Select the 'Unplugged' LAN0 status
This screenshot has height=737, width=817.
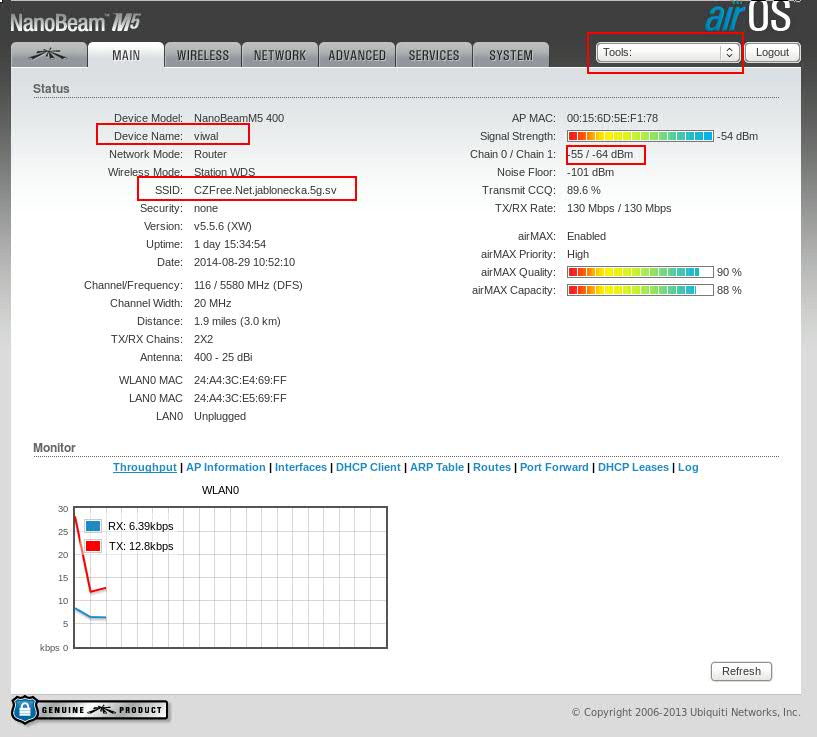[220, 416]
